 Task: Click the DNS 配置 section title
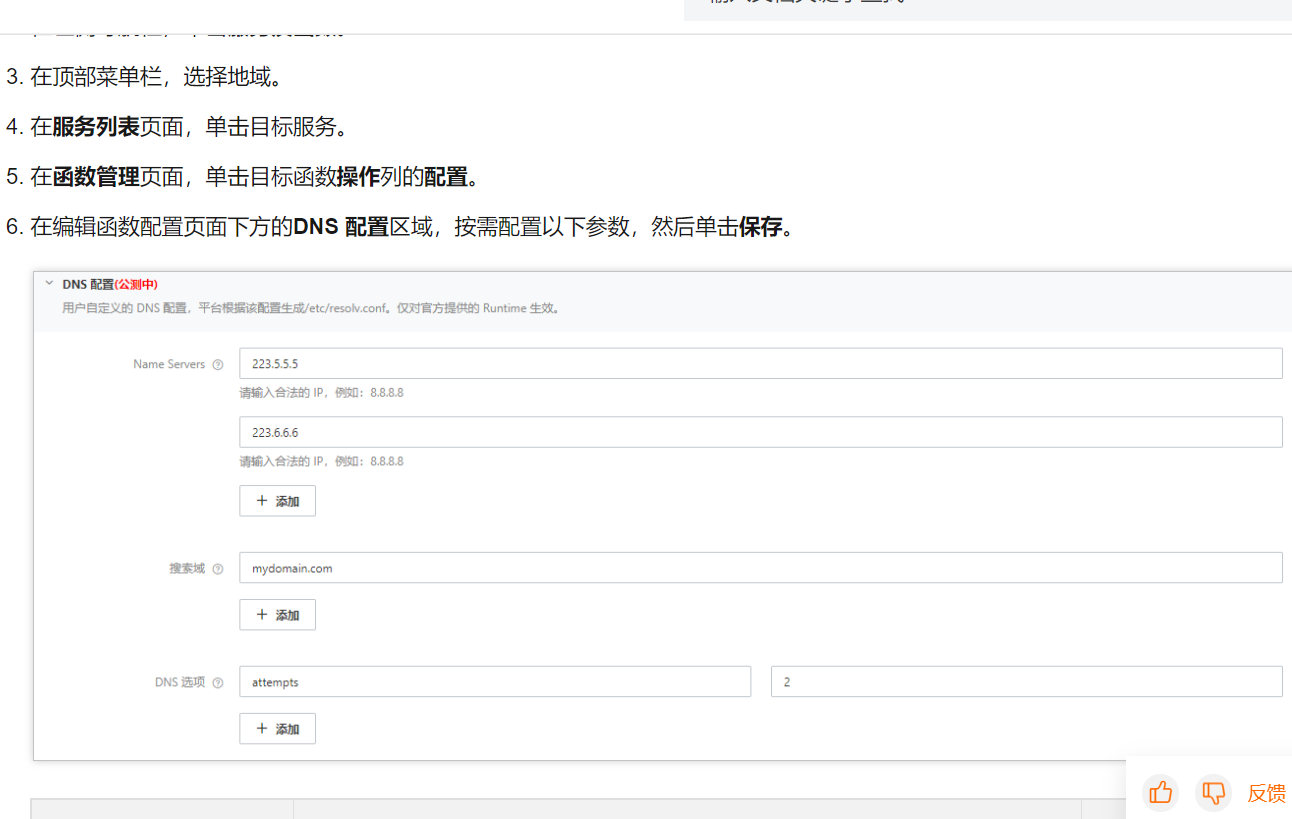point(88,284)
